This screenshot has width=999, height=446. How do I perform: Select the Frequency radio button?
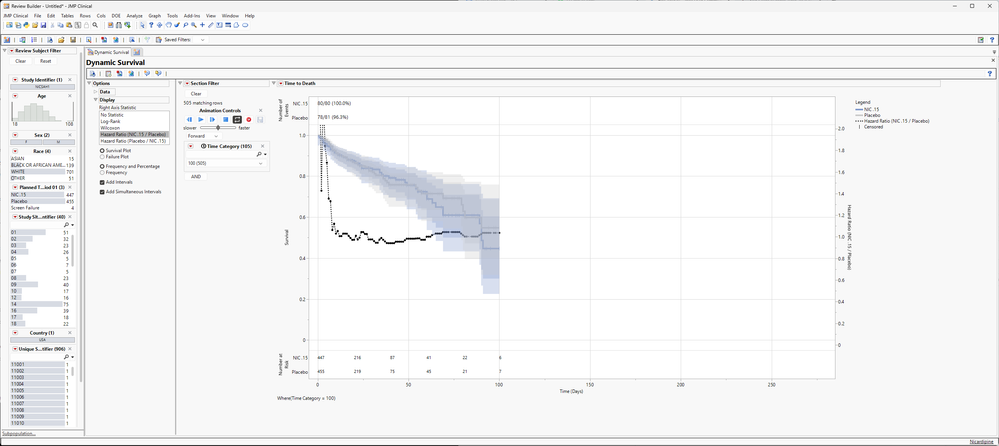point(102,172)
